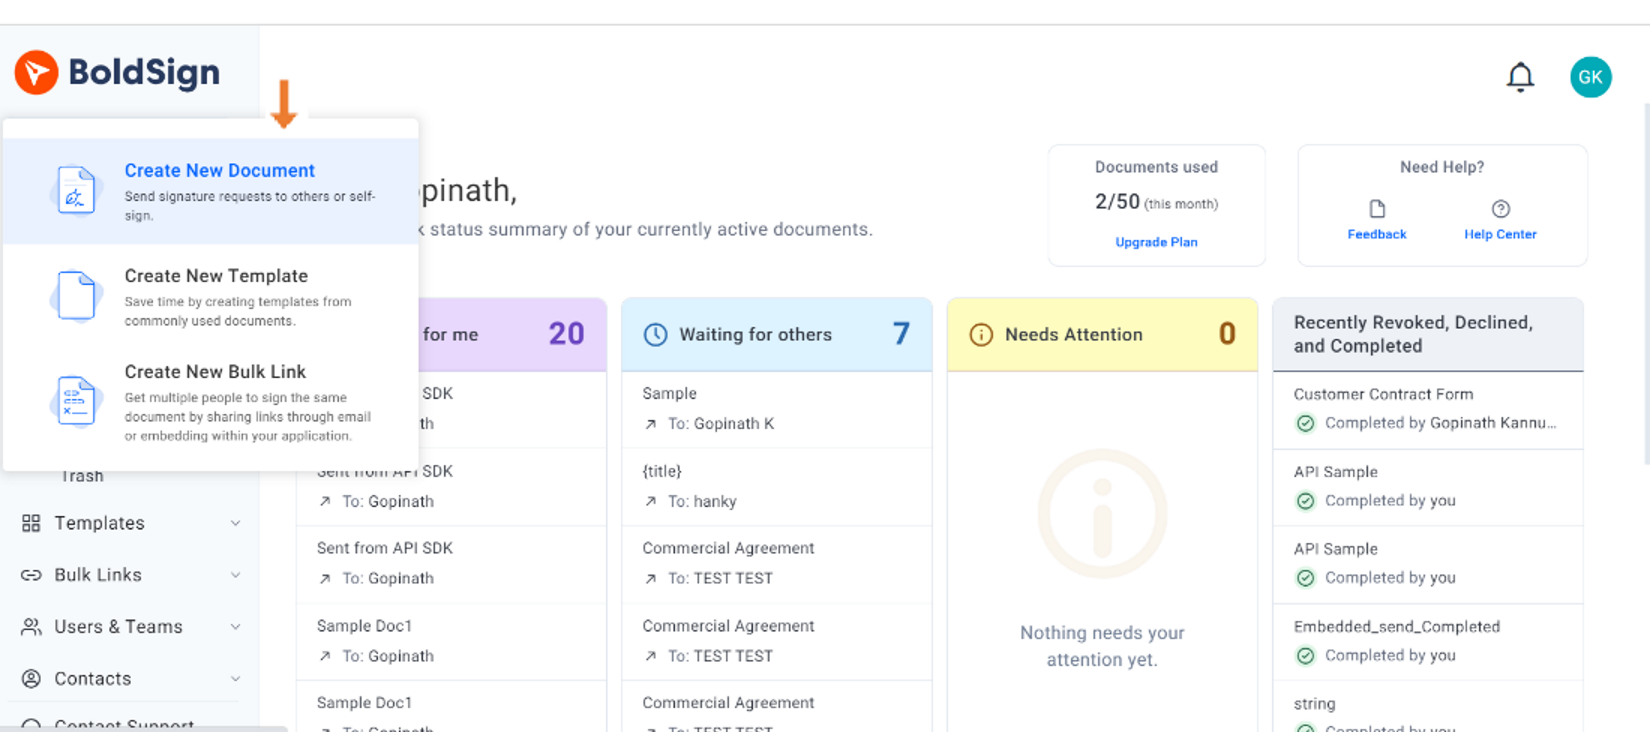The width and height of the screenshot is (1650, 732).
Task: Click the Waiting for others count 7
Action: [x=901, y=334]
